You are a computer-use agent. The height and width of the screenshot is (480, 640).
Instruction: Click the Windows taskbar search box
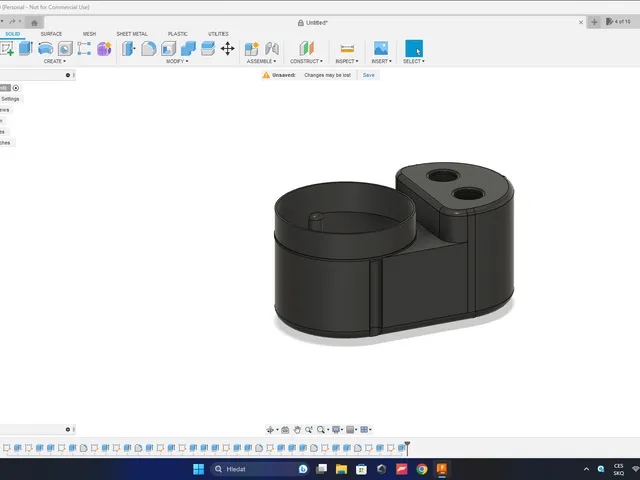tap(259, 469)
